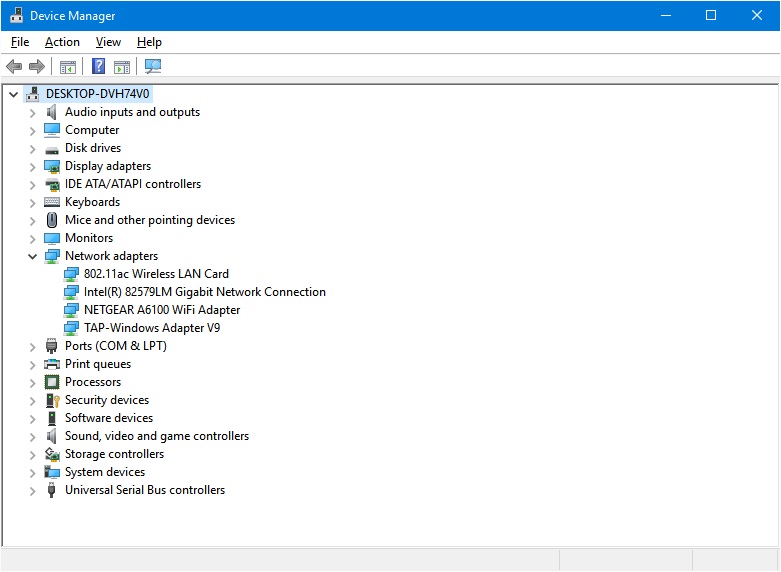Click the Intel 82579LM adapter icon
Image resolution: width=781 pixels, height=572 pixels.
coord(71,292)
